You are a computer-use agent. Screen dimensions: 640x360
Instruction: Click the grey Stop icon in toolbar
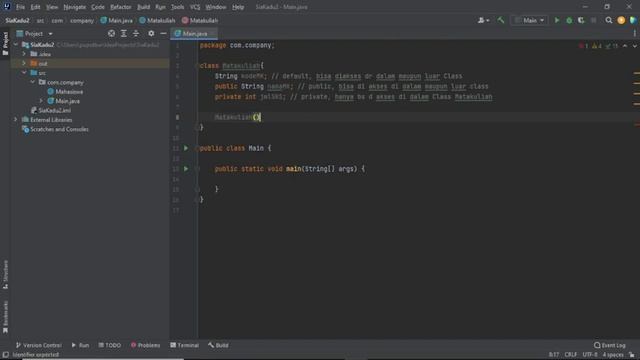(593, 20)
